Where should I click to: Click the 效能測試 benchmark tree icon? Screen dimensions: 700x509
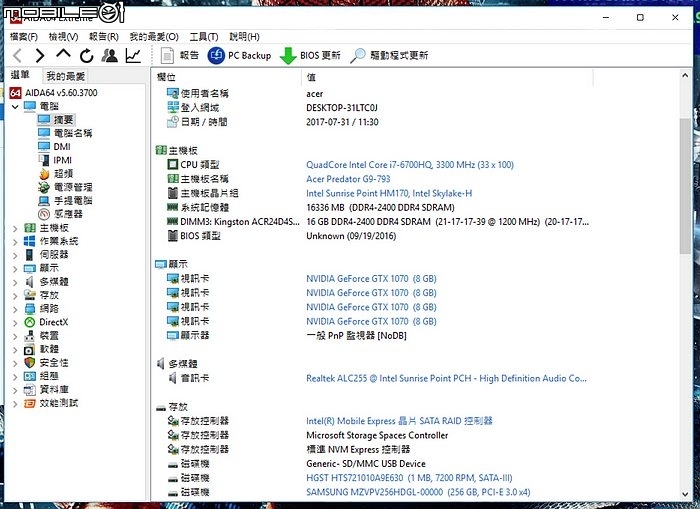point(29,403)
